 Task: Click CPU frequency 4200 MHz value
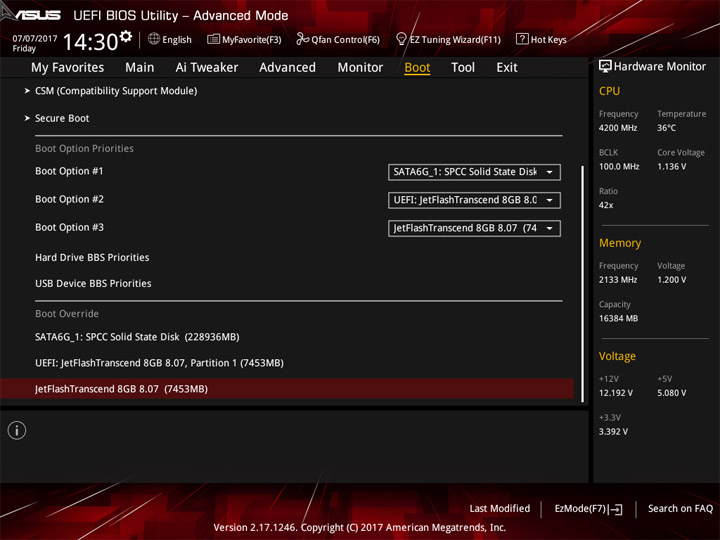coord(618,128)
